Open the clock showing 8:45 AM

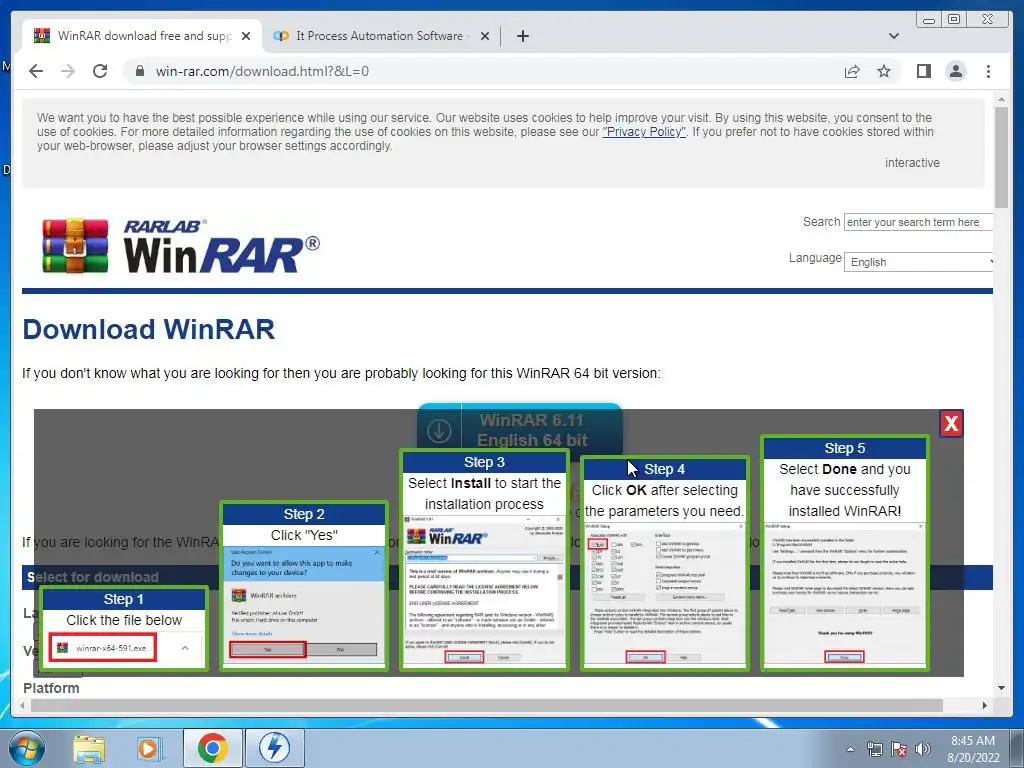(972, 749)
